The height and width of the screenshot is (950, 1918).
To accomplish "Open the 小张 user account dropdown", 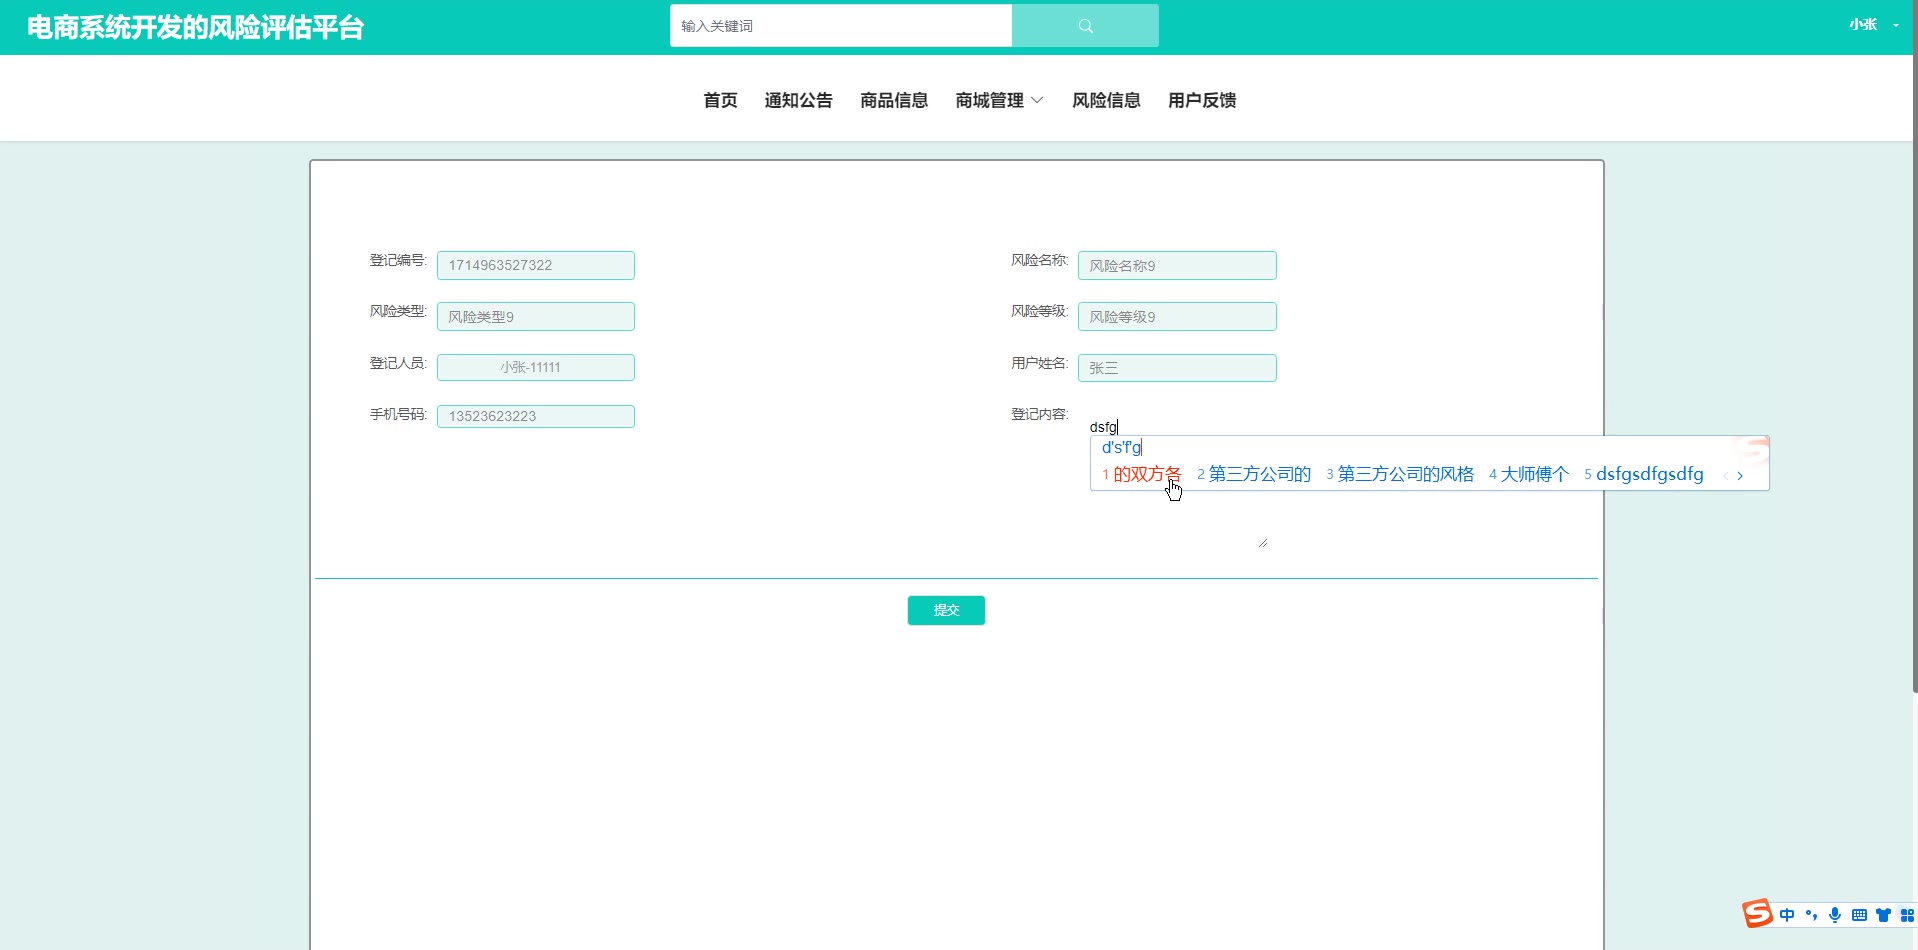I will coord(1872,25).
